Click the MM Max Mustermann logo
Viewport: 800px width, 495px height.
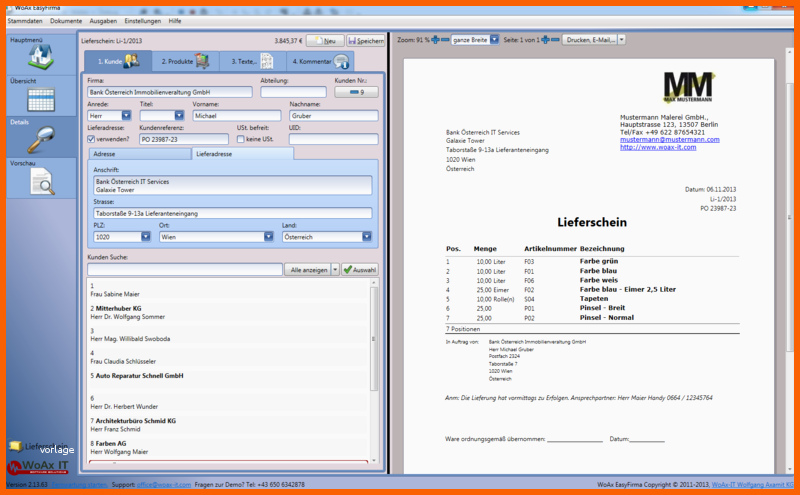tap(688, 87)
